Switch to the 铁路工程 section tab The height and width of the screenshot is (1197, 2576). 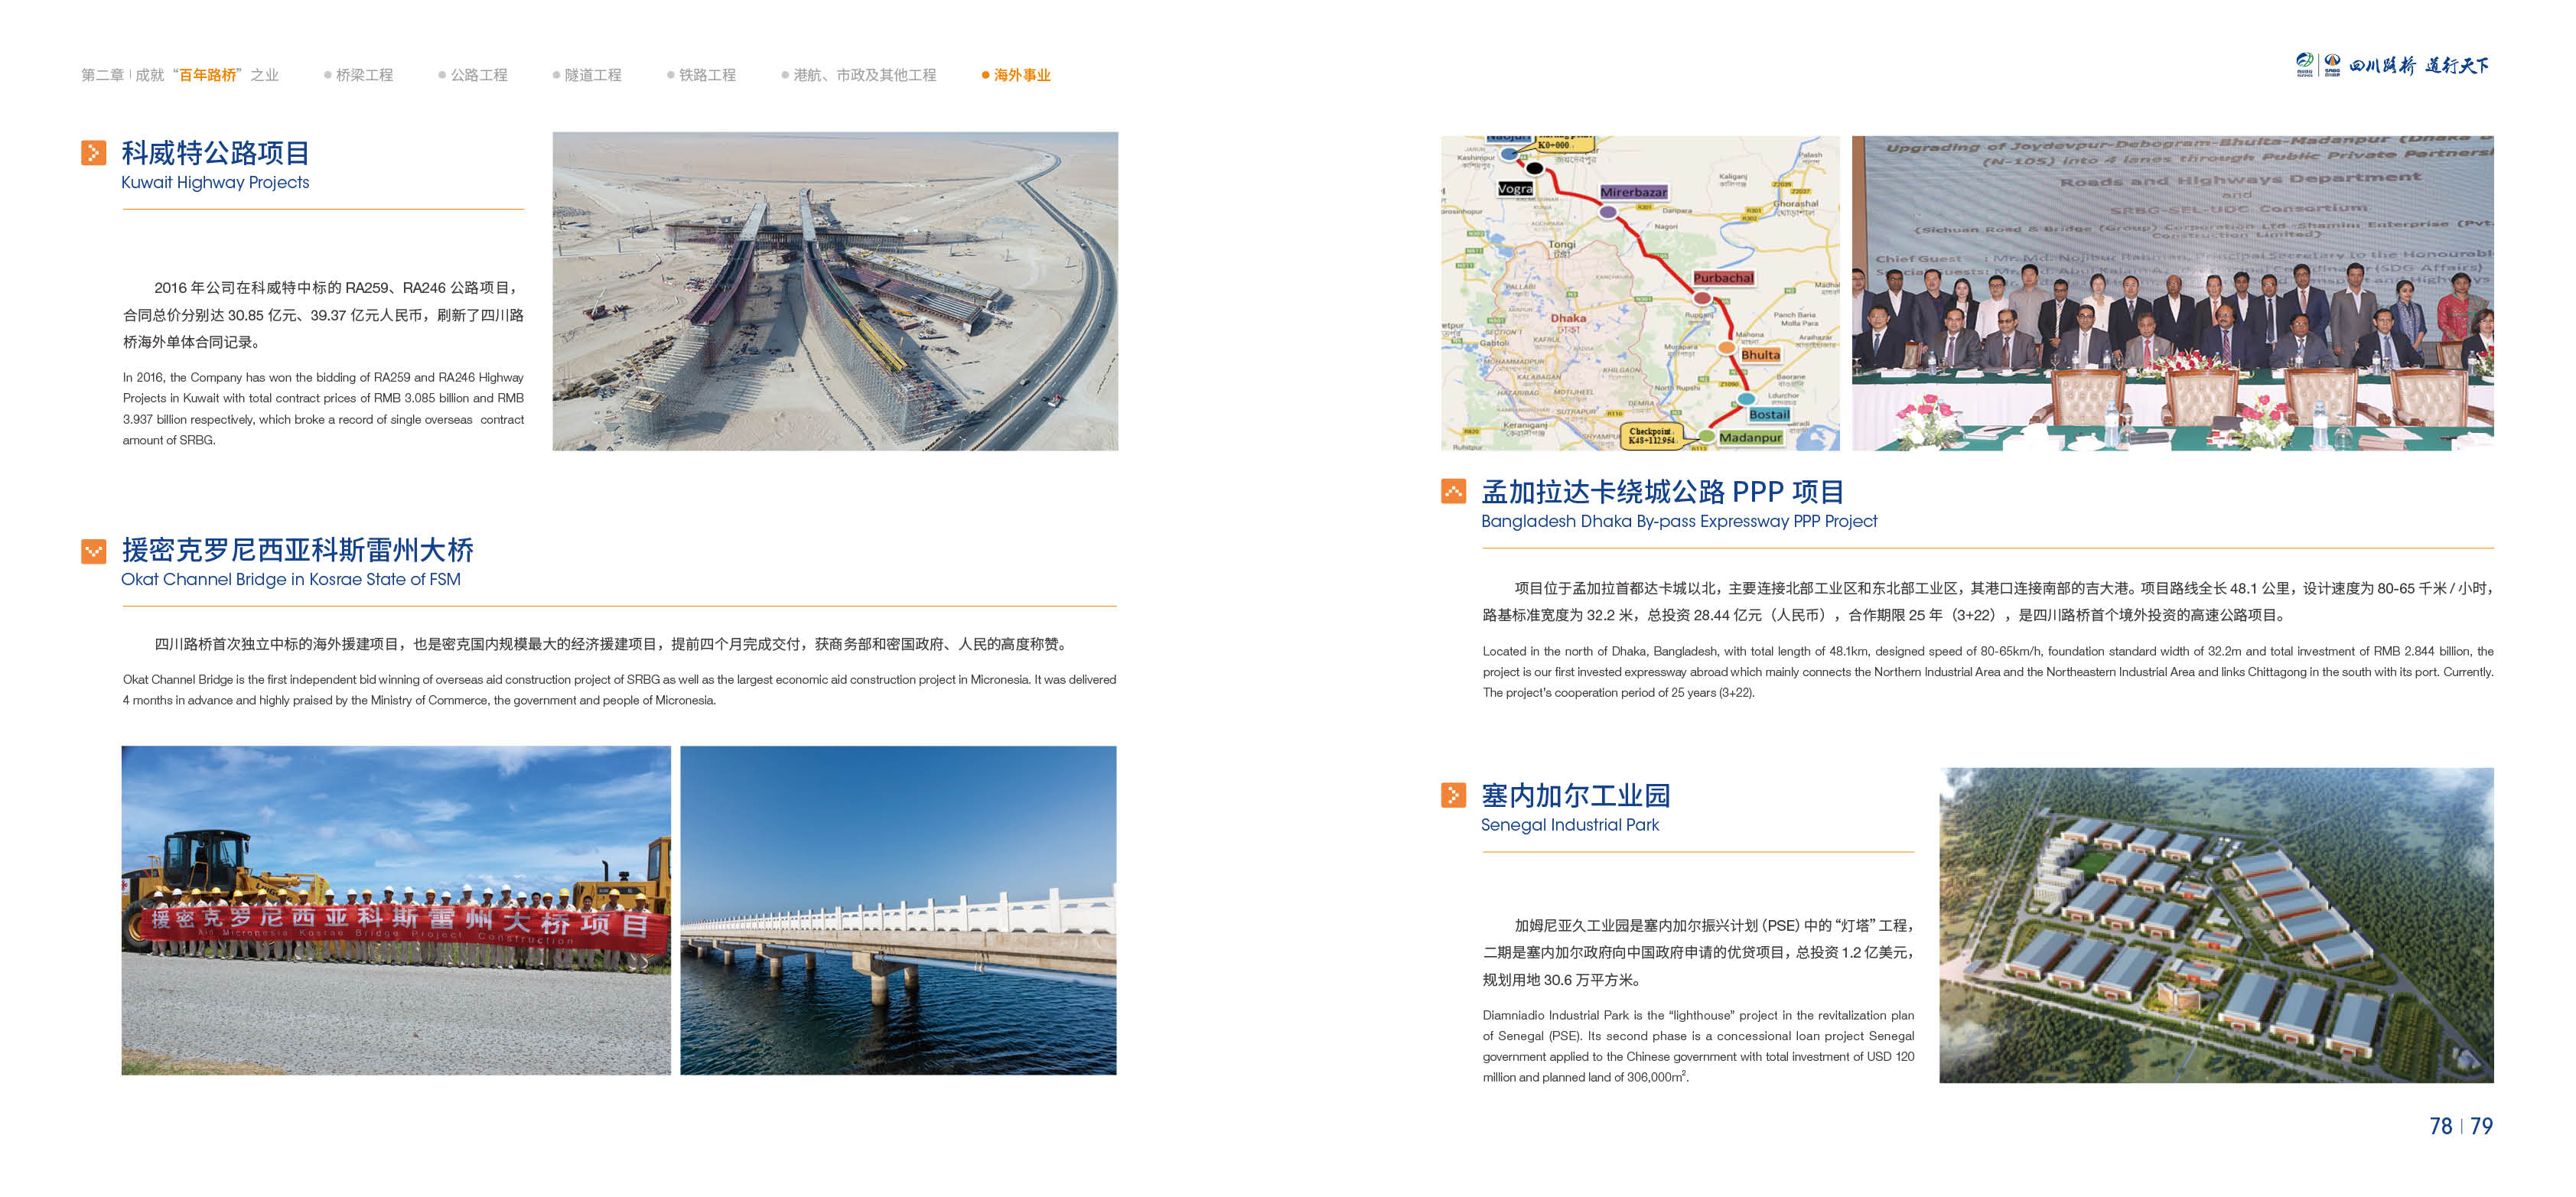tap(707, 75)
